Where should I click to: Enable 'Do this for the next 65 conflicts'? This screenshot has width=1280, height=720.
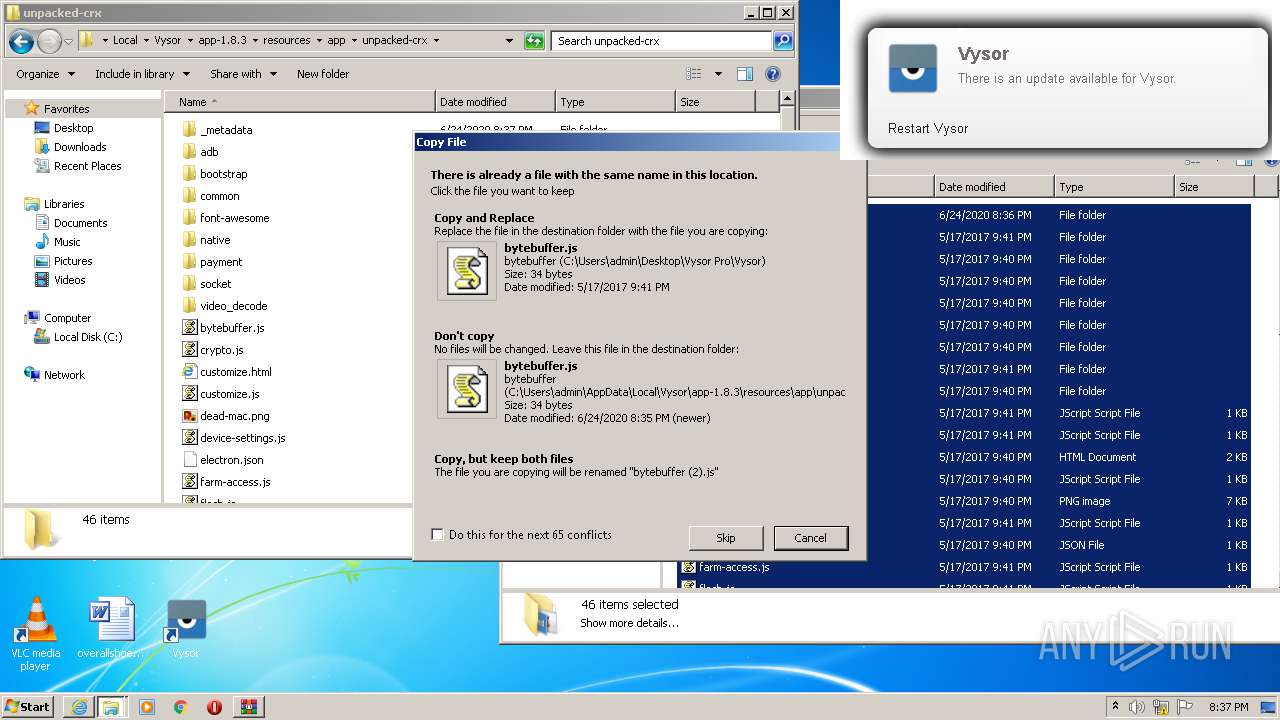(x=437, y=535)
